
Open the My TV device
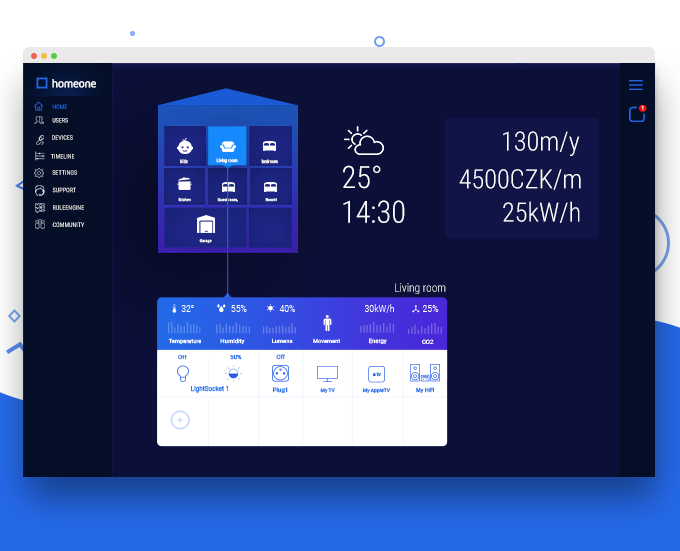(327, 378)
